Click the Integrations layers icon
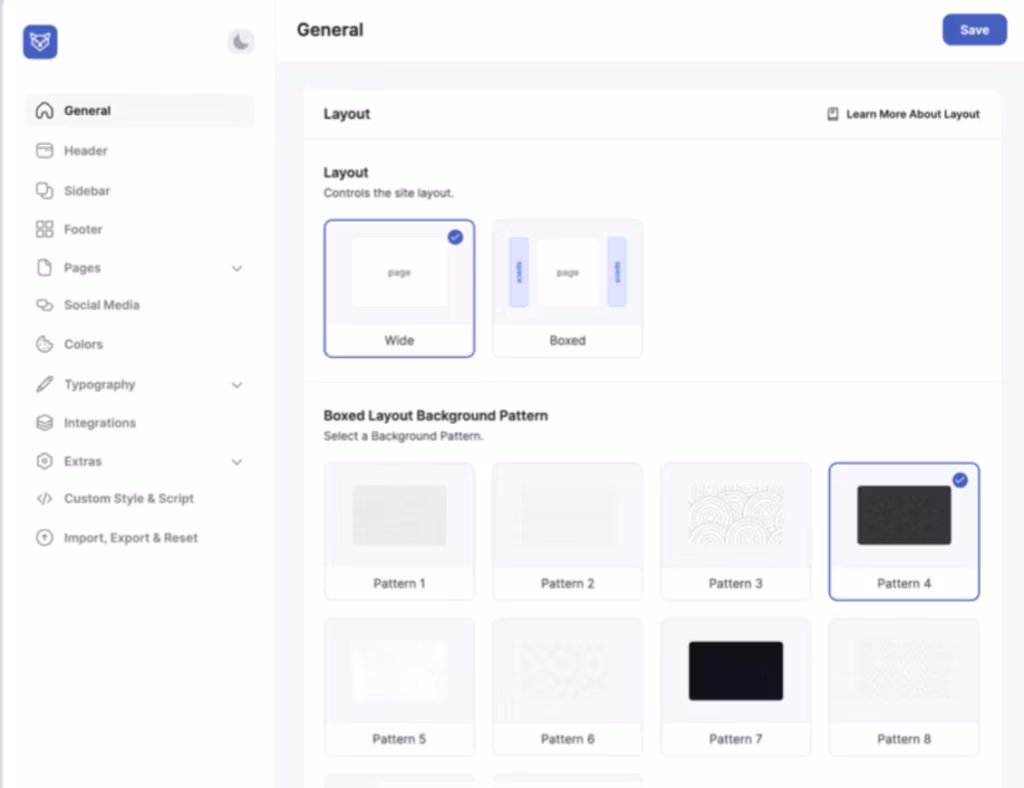 pos(44,423)
